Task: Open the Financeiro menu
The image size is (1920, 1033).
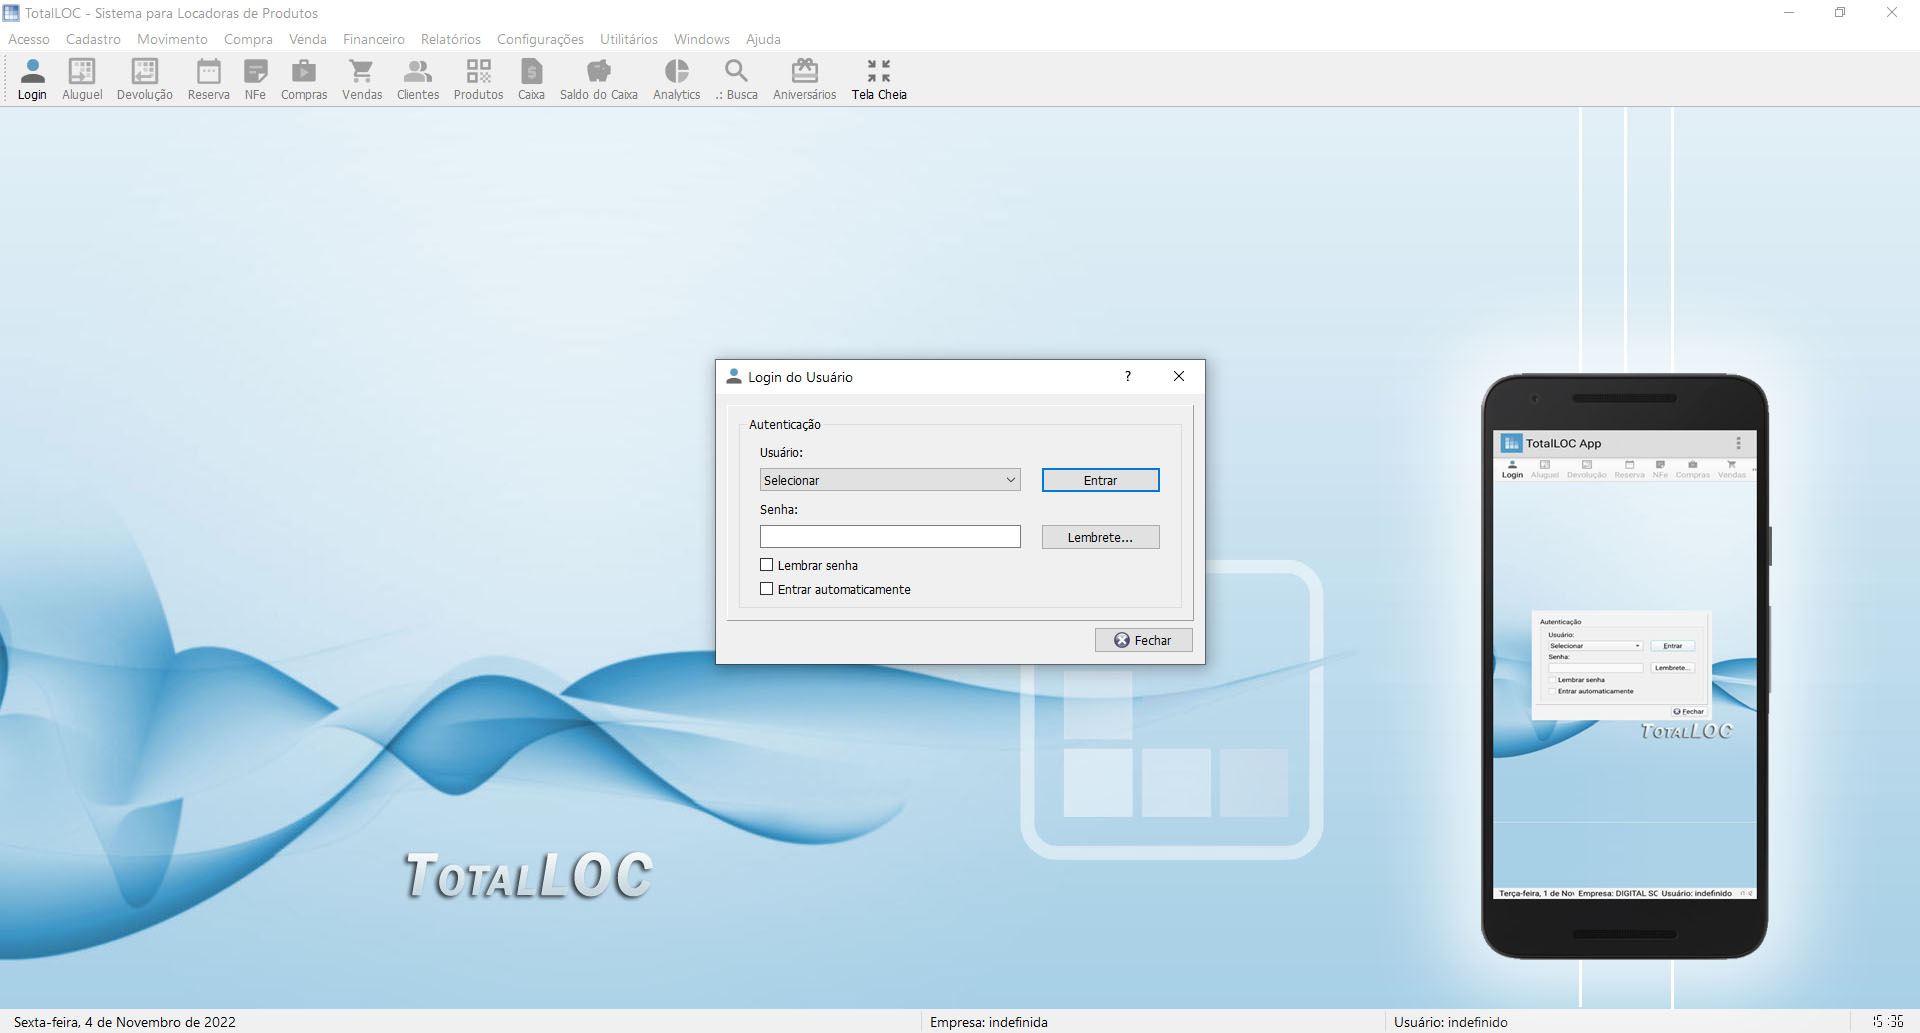Action: [374, 39]
